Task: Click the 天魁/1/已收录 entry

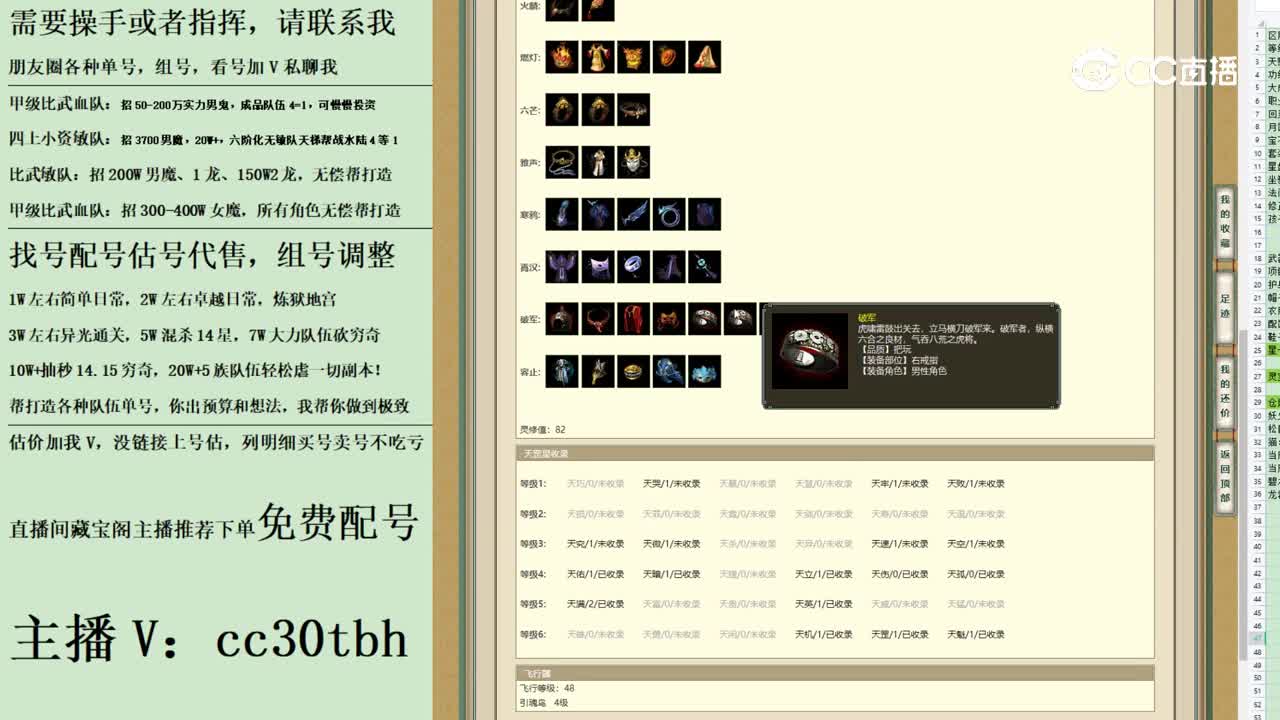Action: point(976,634)
